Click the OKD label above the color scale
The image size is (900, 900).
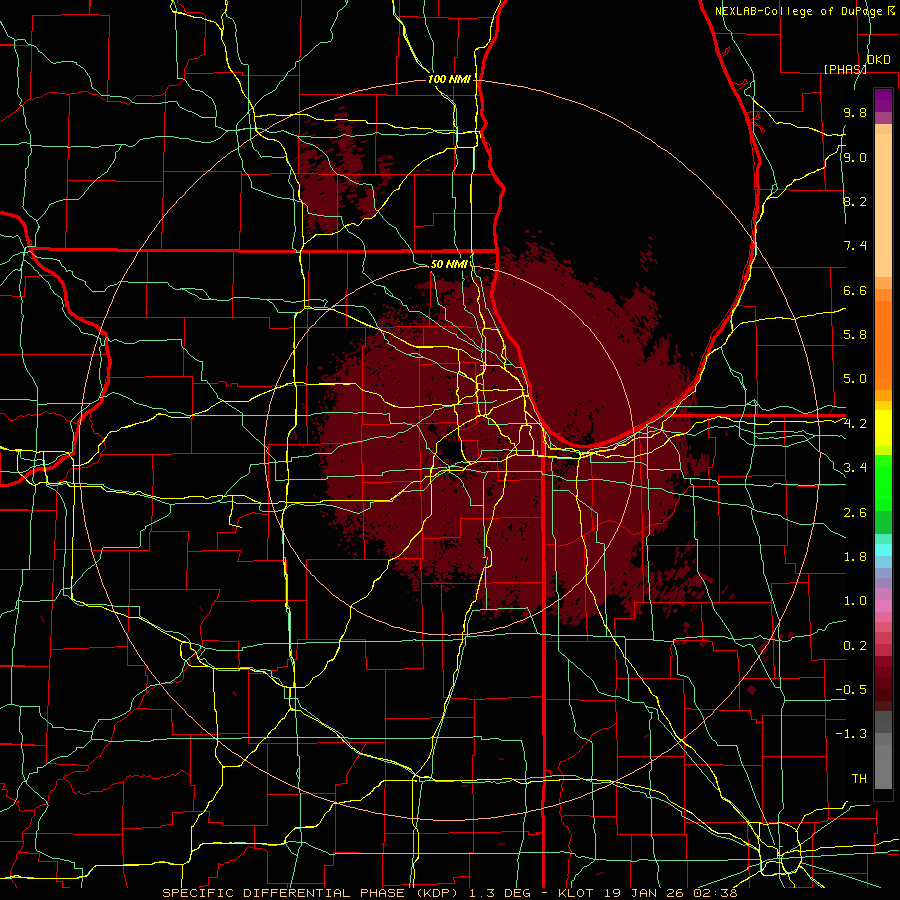[x=879, y=60]
